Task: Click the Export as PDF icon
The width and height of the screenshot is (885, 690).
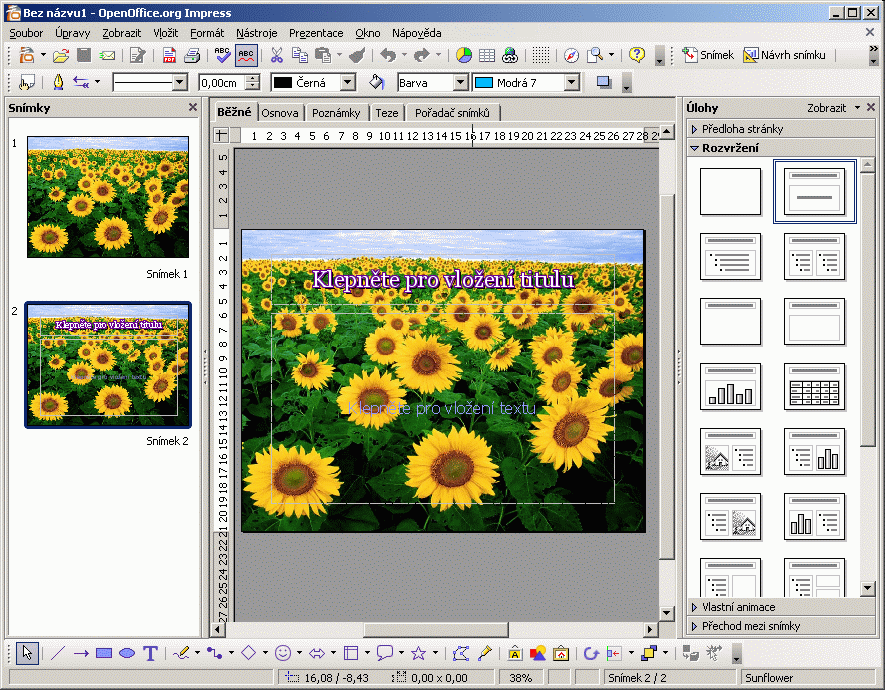Action: tap(169, 55)
